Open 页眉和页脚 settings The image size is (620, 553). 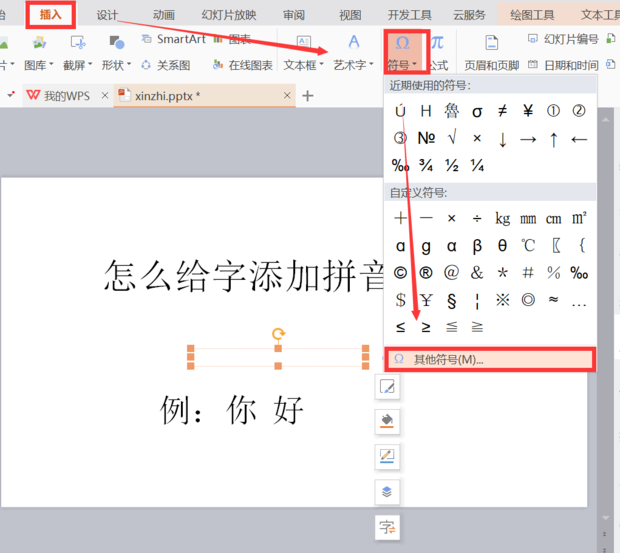(491, 53)
